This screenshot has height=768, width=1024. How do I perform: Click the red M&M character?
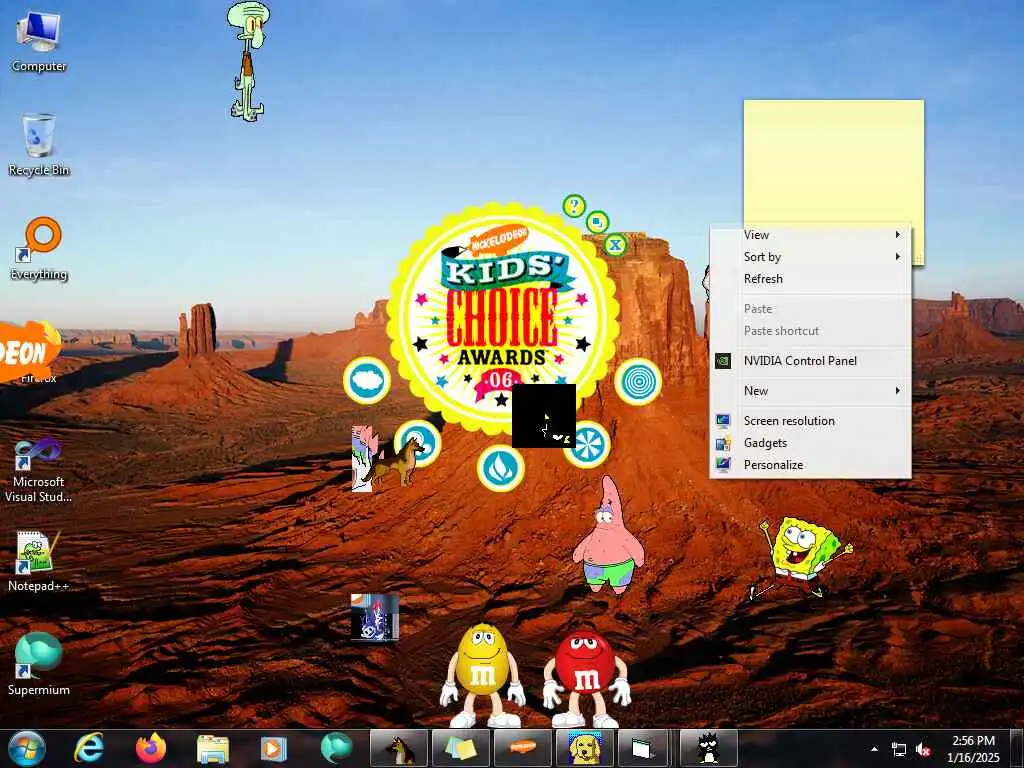(586, 678)
